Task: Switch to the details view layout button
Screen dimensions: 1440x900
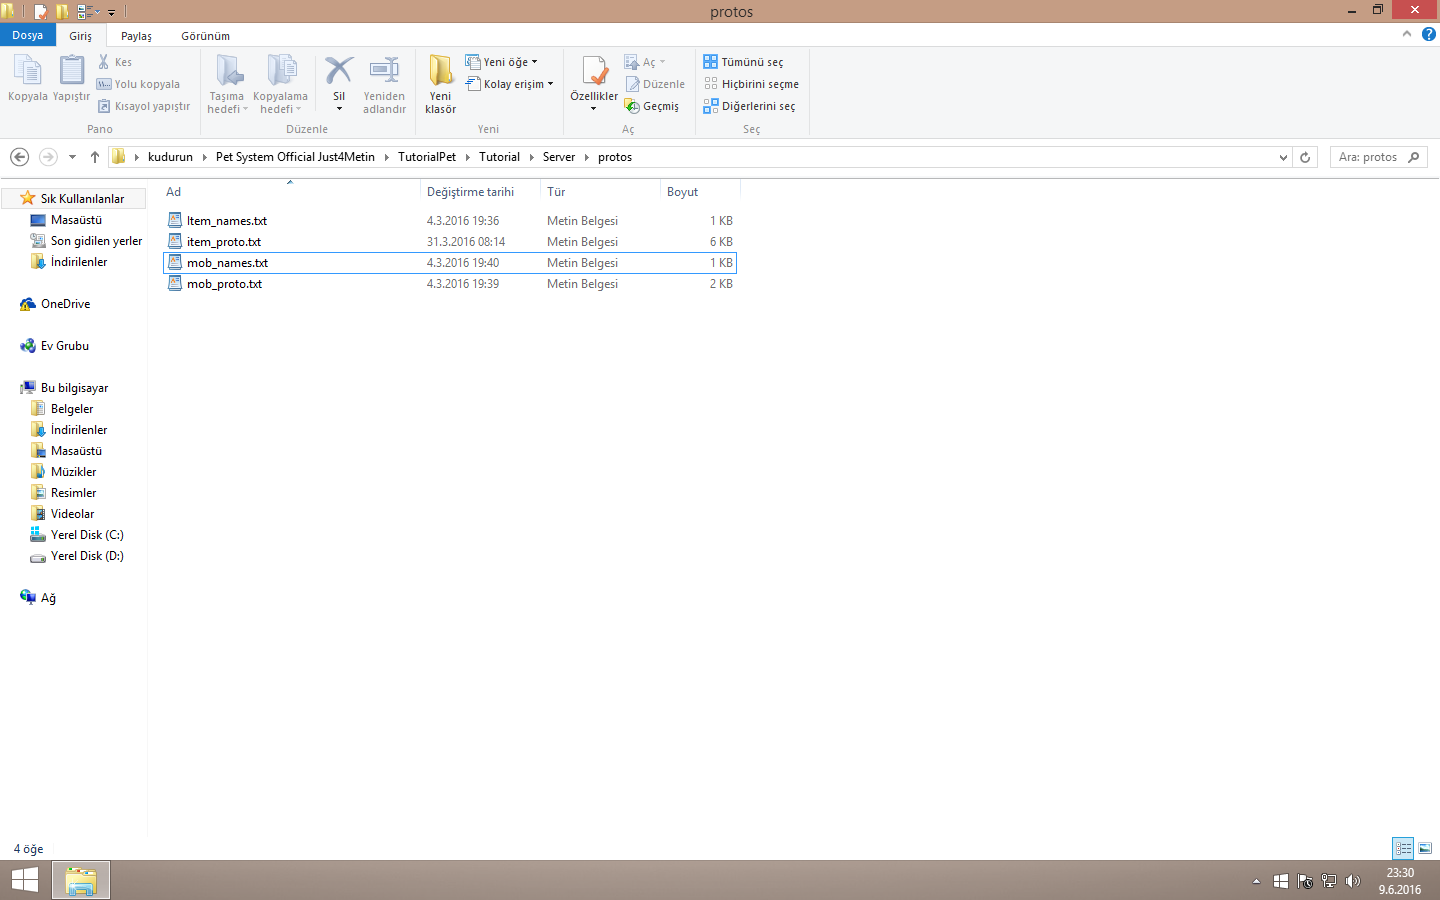Action: pyautogui.click(x=1403, y=848)
